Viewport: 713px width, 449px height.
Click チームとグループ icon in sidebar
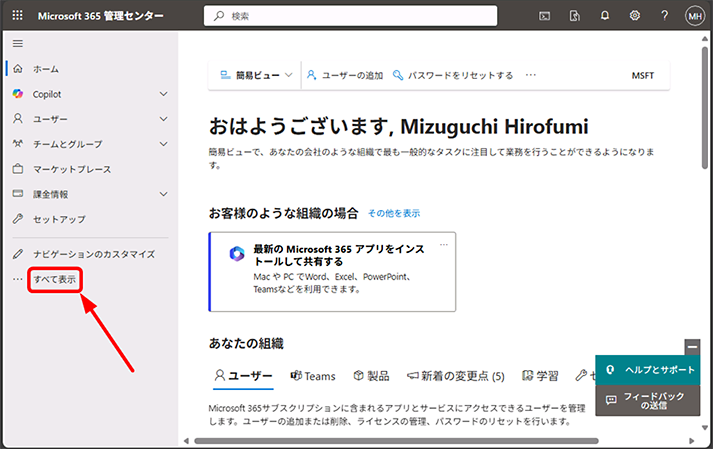(18, 144)
